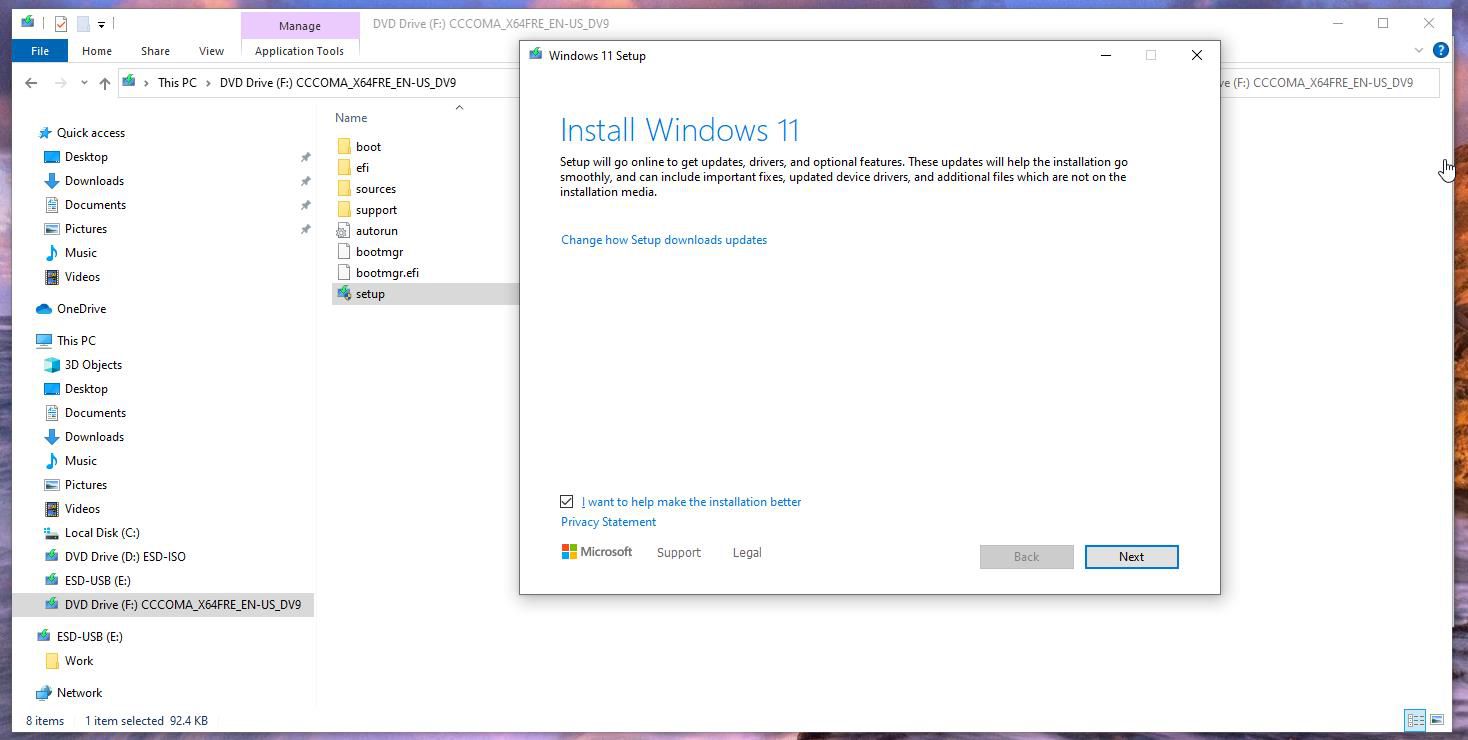
Task: Open the Support link in Setup
Action: tap(678, 553)
